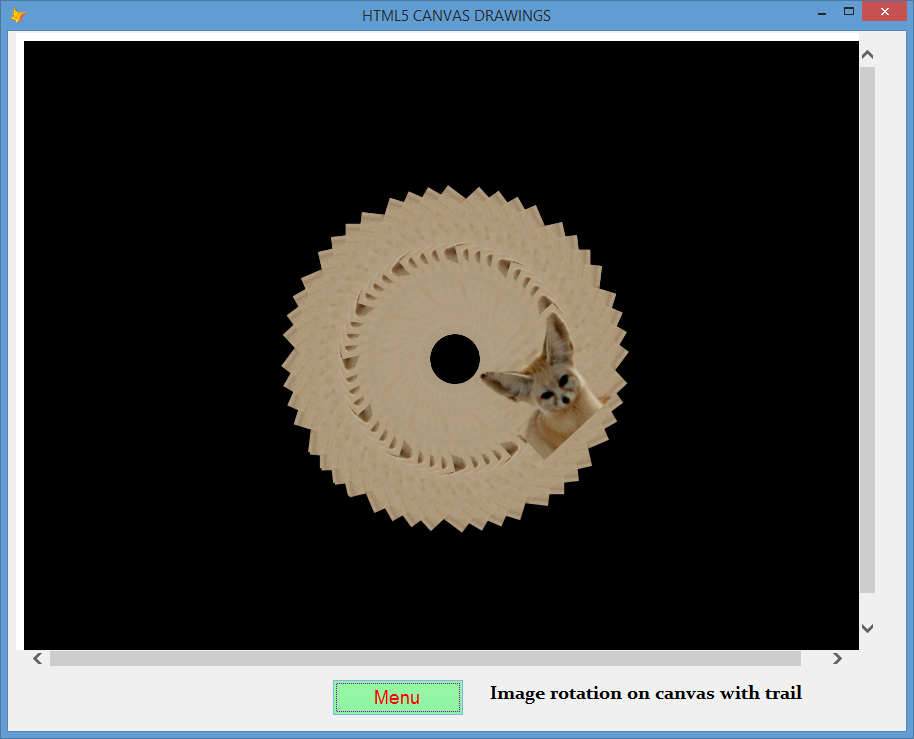
Task: Click the center black hole of the spiral trail
Action: tap(456, 359)
